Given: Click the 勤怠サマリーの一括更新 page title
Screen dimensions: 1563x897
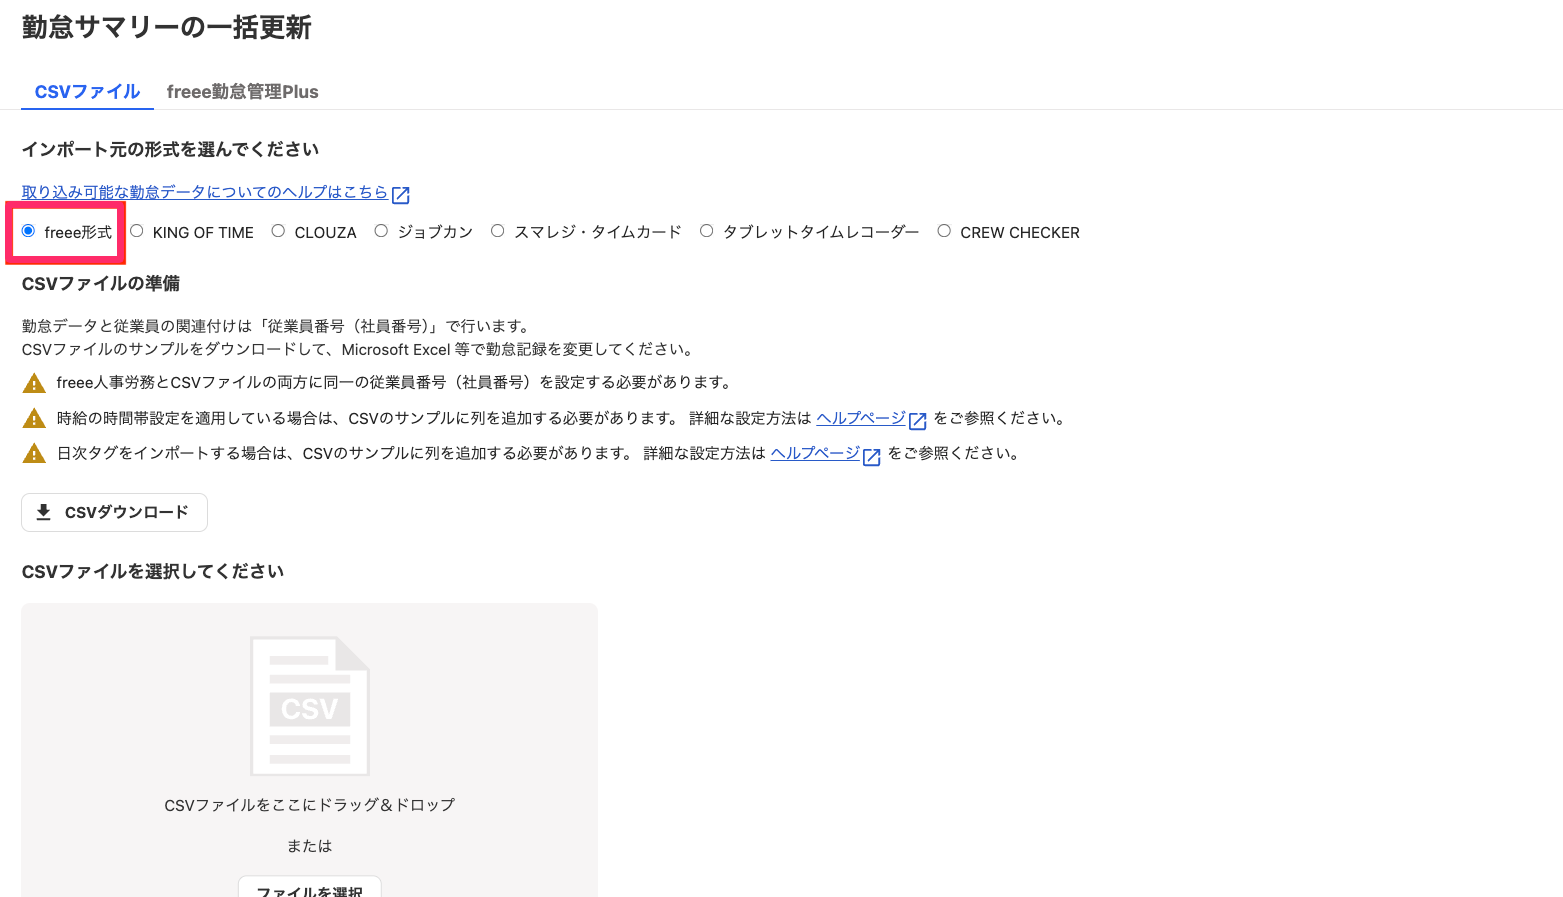Looking at the screenshot, I should tap(167, 27).
